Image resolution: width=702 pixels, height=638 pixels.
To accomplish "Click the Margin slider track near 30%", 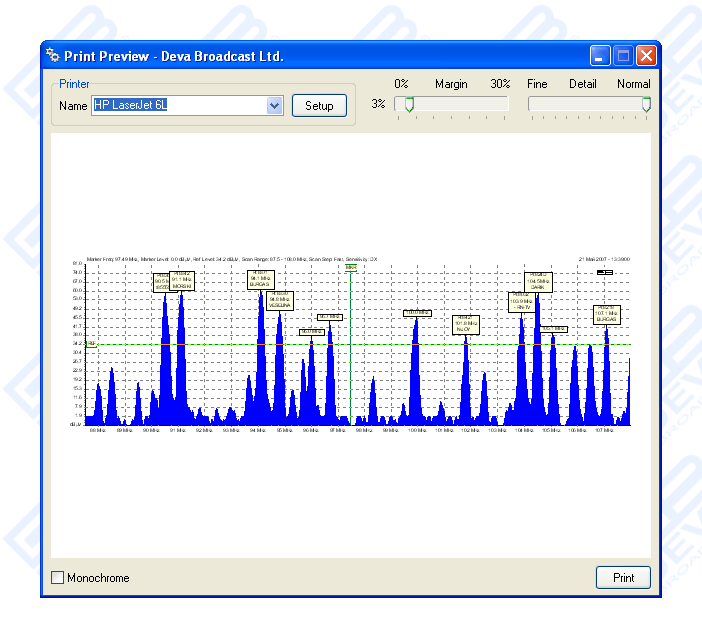I will [x=500, y=104].
